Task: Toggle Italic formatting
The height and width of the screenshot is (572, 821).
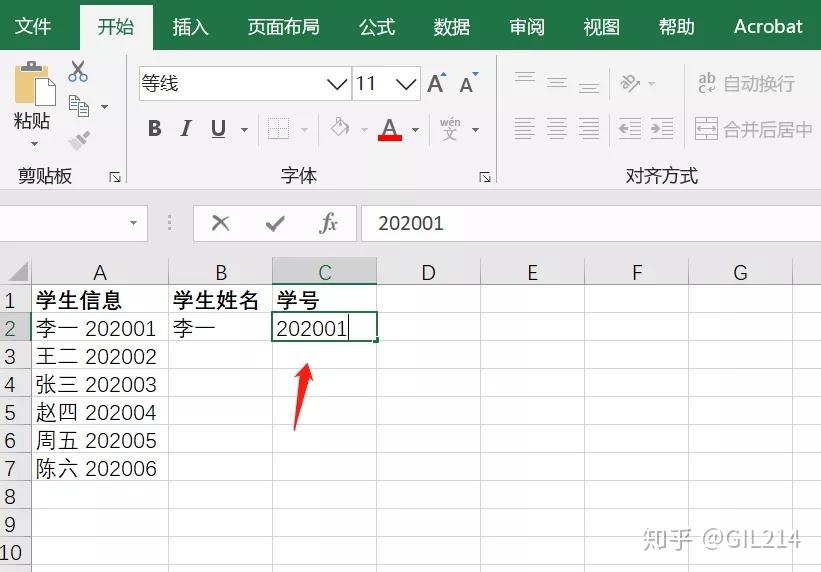Action: pos(185,128)
